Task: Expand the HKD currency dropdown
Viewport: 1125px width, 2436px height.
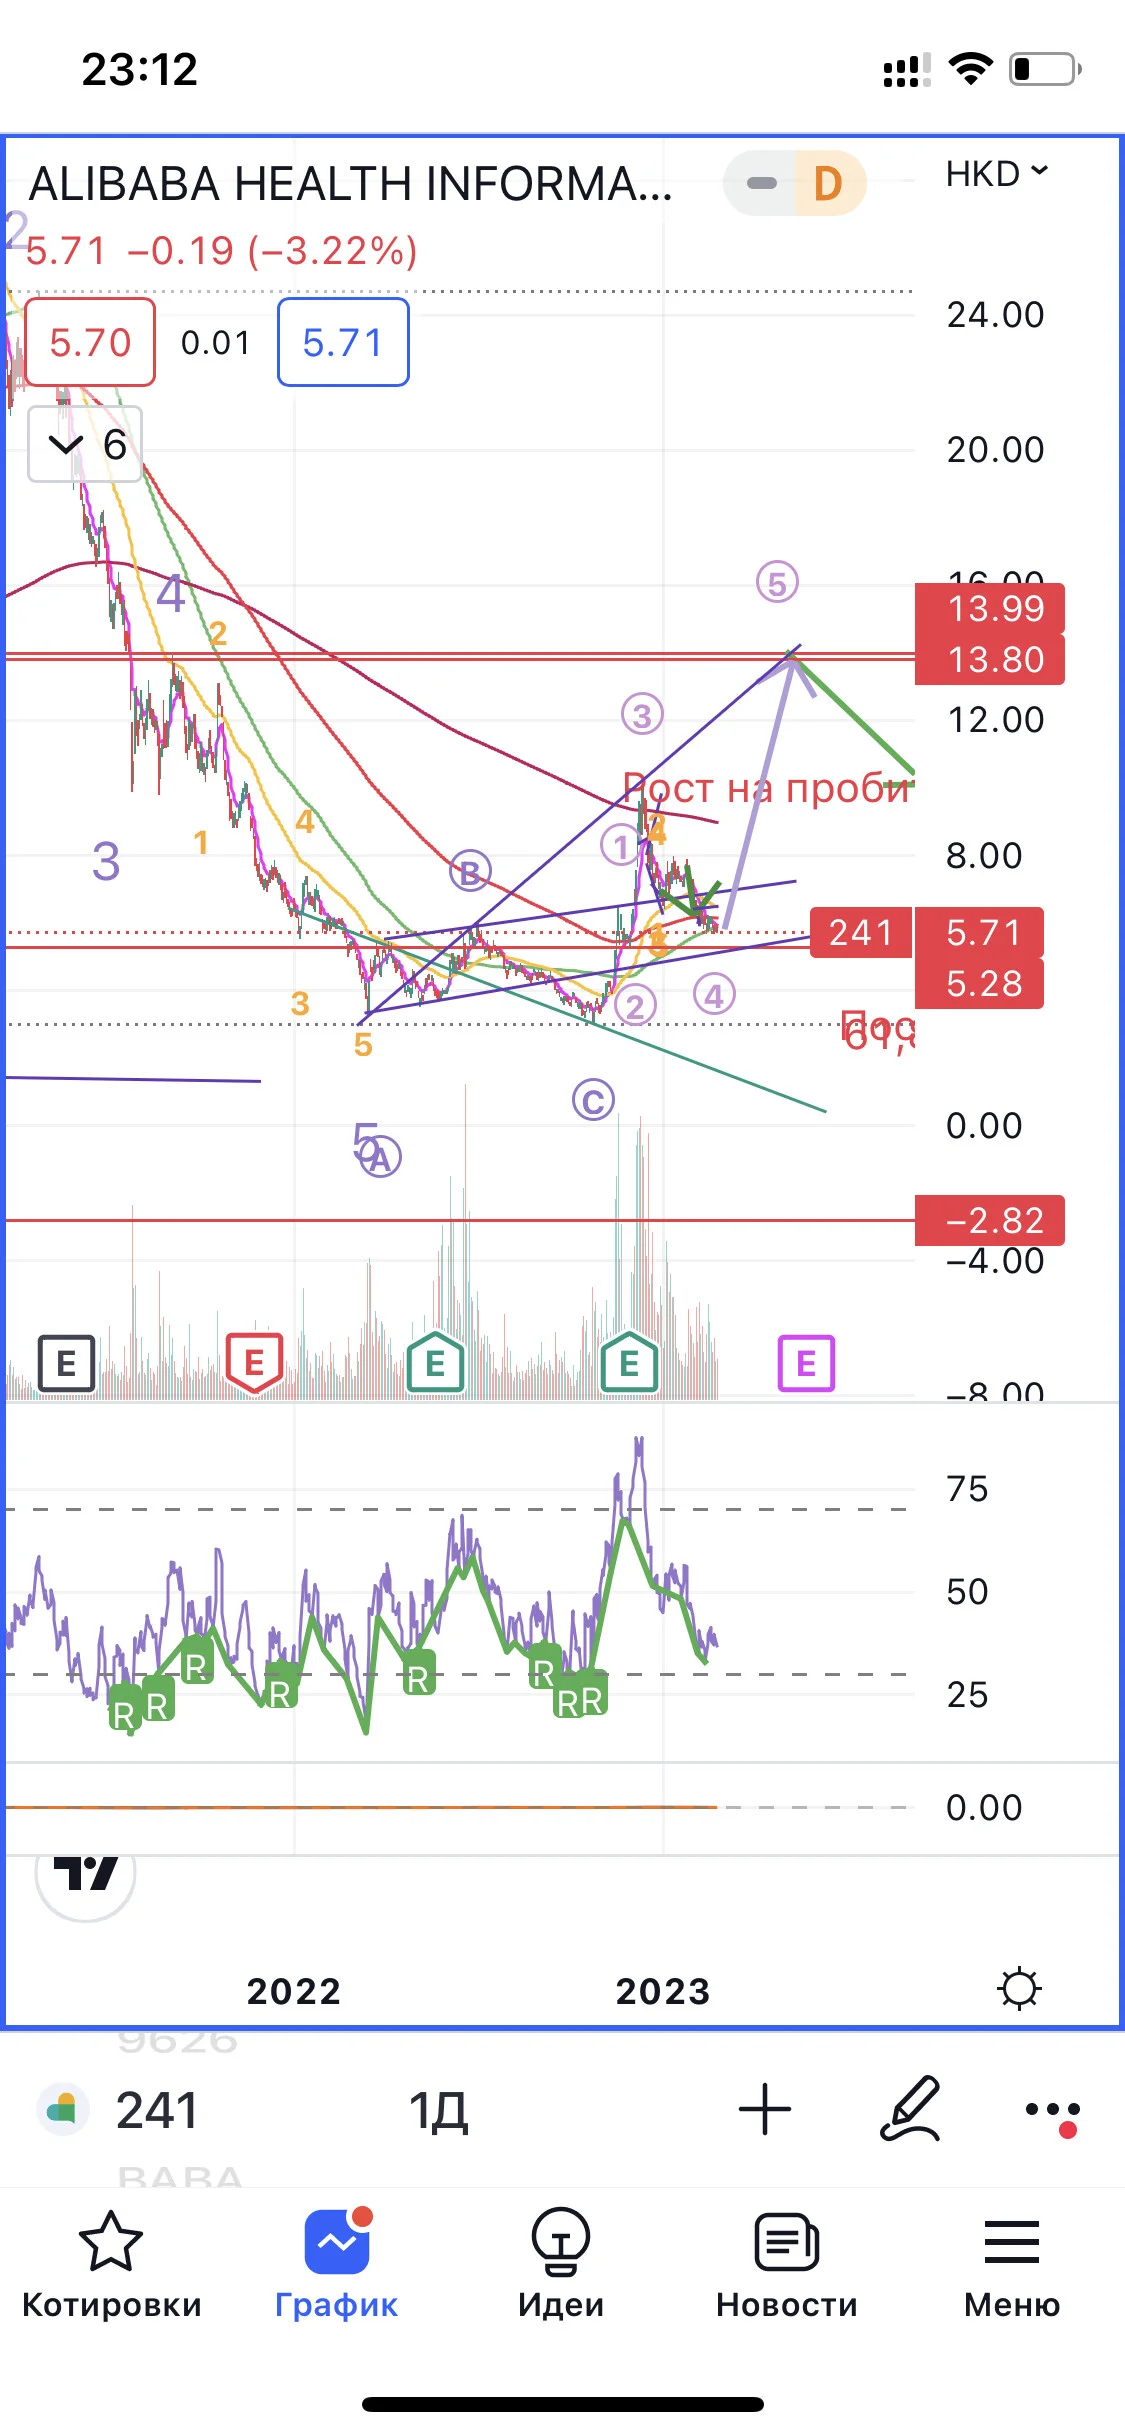Action: 997,173
